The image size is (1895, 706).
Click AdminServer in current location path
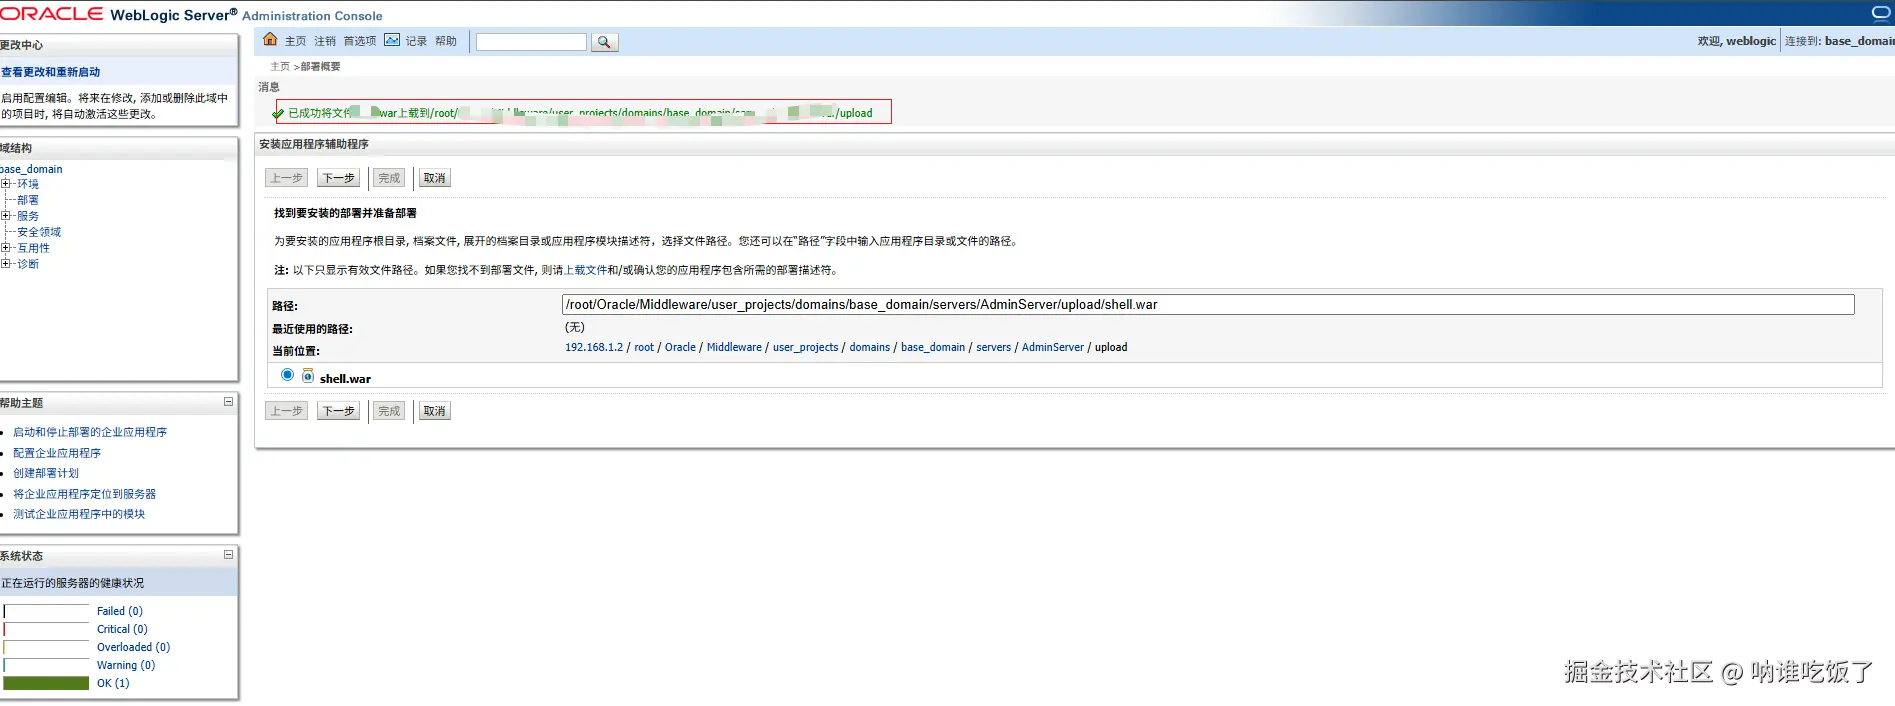pos(1053,347)
